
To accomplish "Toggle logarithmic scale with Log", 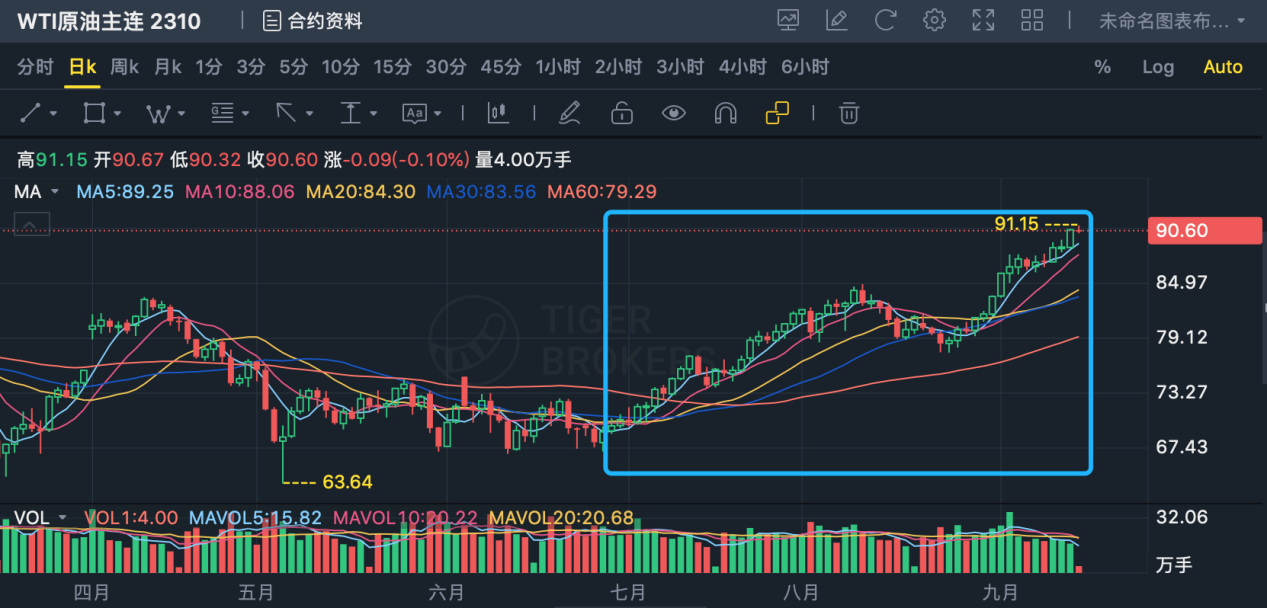I will (x=1157, y=67).
